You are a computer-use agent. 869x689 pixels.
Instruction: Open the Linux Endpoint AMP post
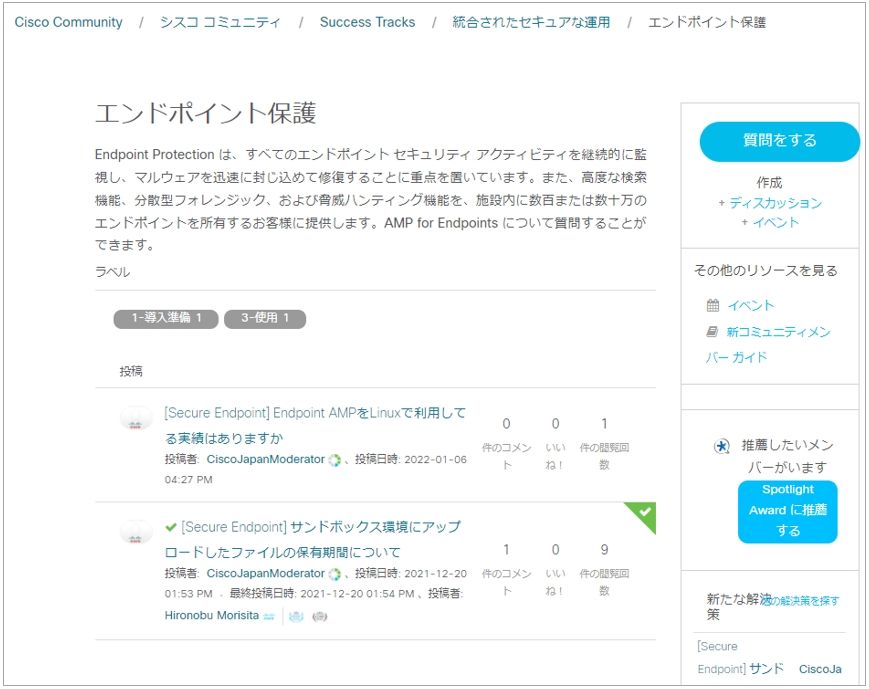[x=315, y=425]
